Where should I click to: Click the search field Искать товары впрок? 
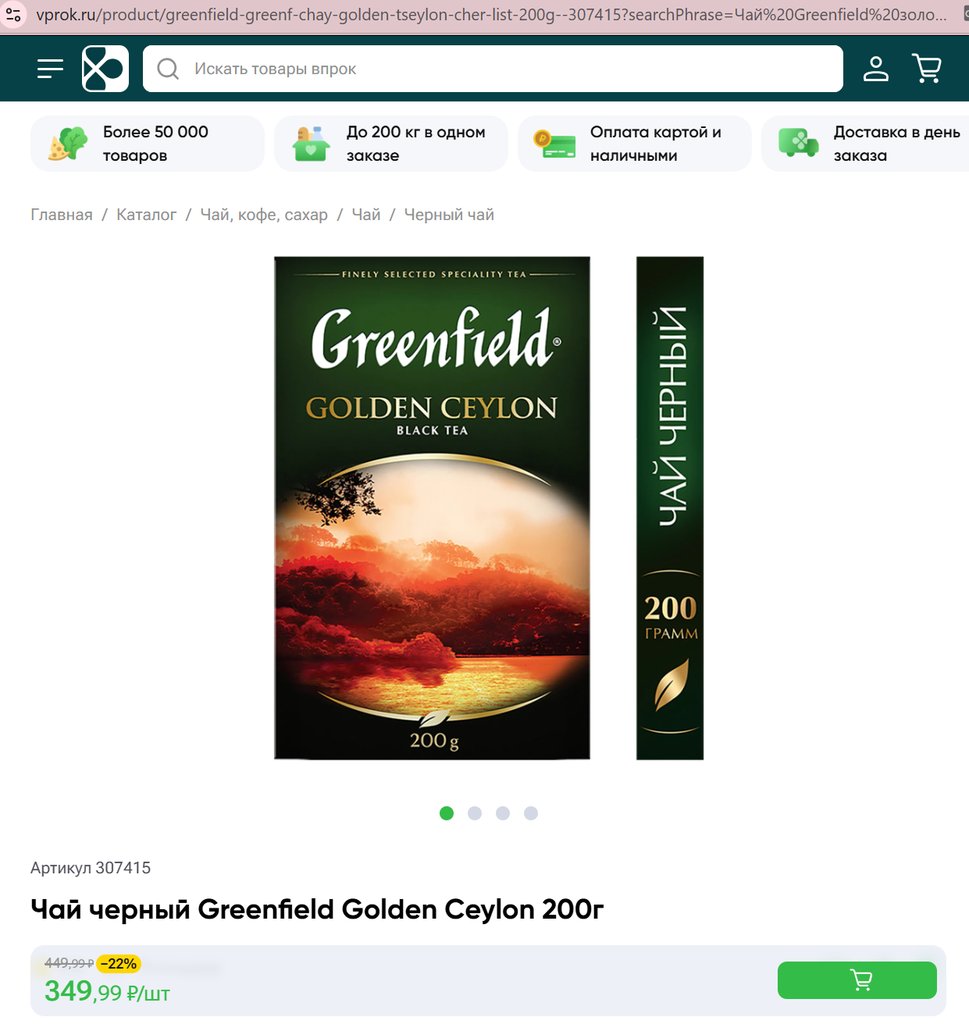tap(493, 69)
